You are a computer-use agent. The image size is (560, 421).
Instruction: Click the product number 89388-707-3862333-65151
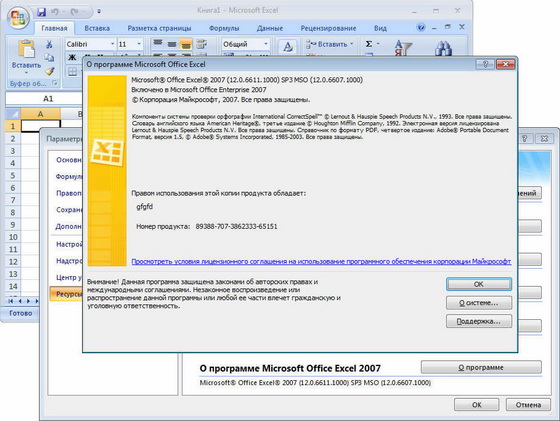[236, 226]
